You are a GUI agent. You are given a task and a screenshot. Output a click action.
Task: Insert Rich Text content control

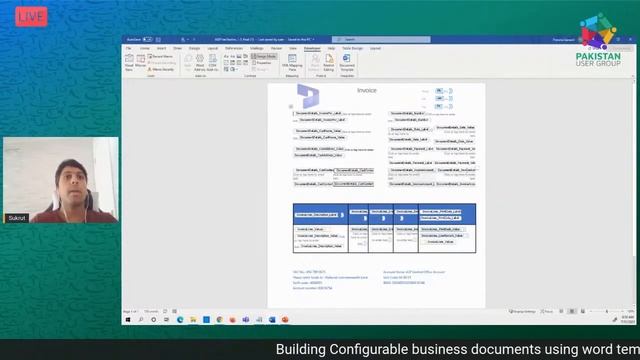[x=226, y=56]
